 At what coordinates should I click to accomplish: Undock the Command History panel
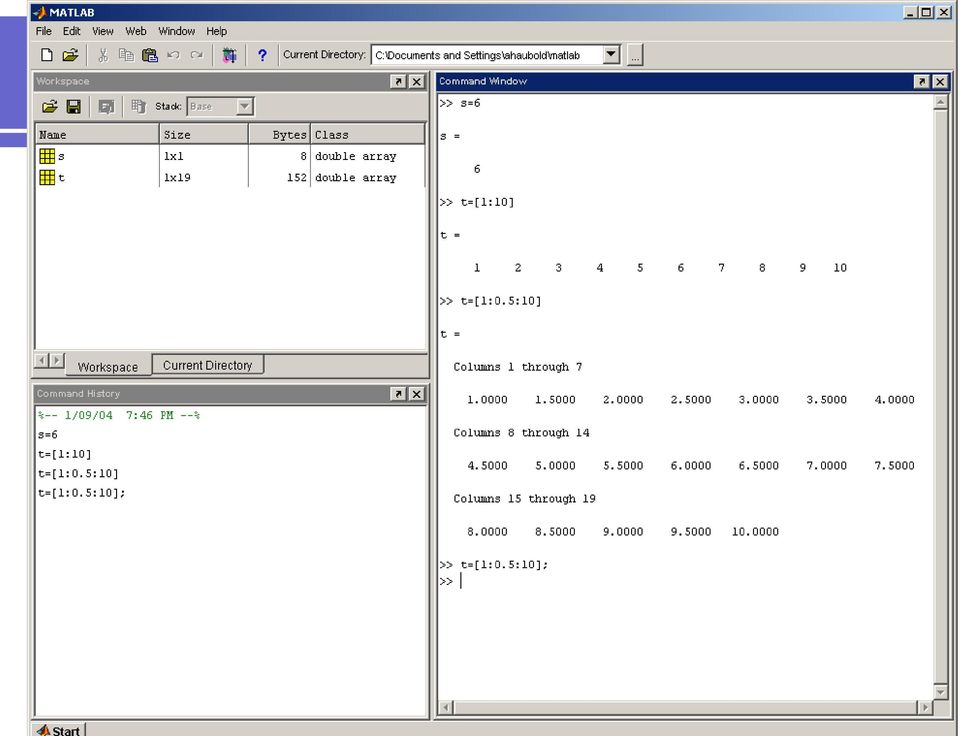click(398, 394)
